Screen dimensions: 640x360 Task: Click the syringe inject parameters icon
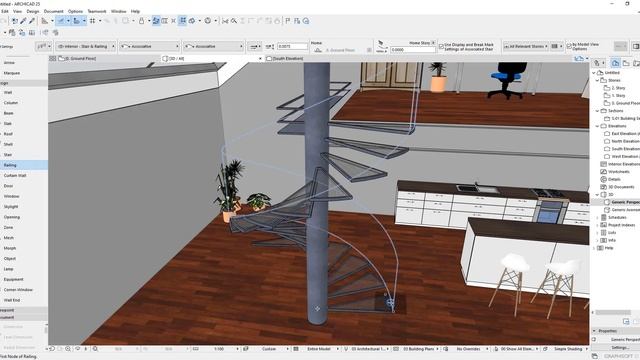coord(31,21)
